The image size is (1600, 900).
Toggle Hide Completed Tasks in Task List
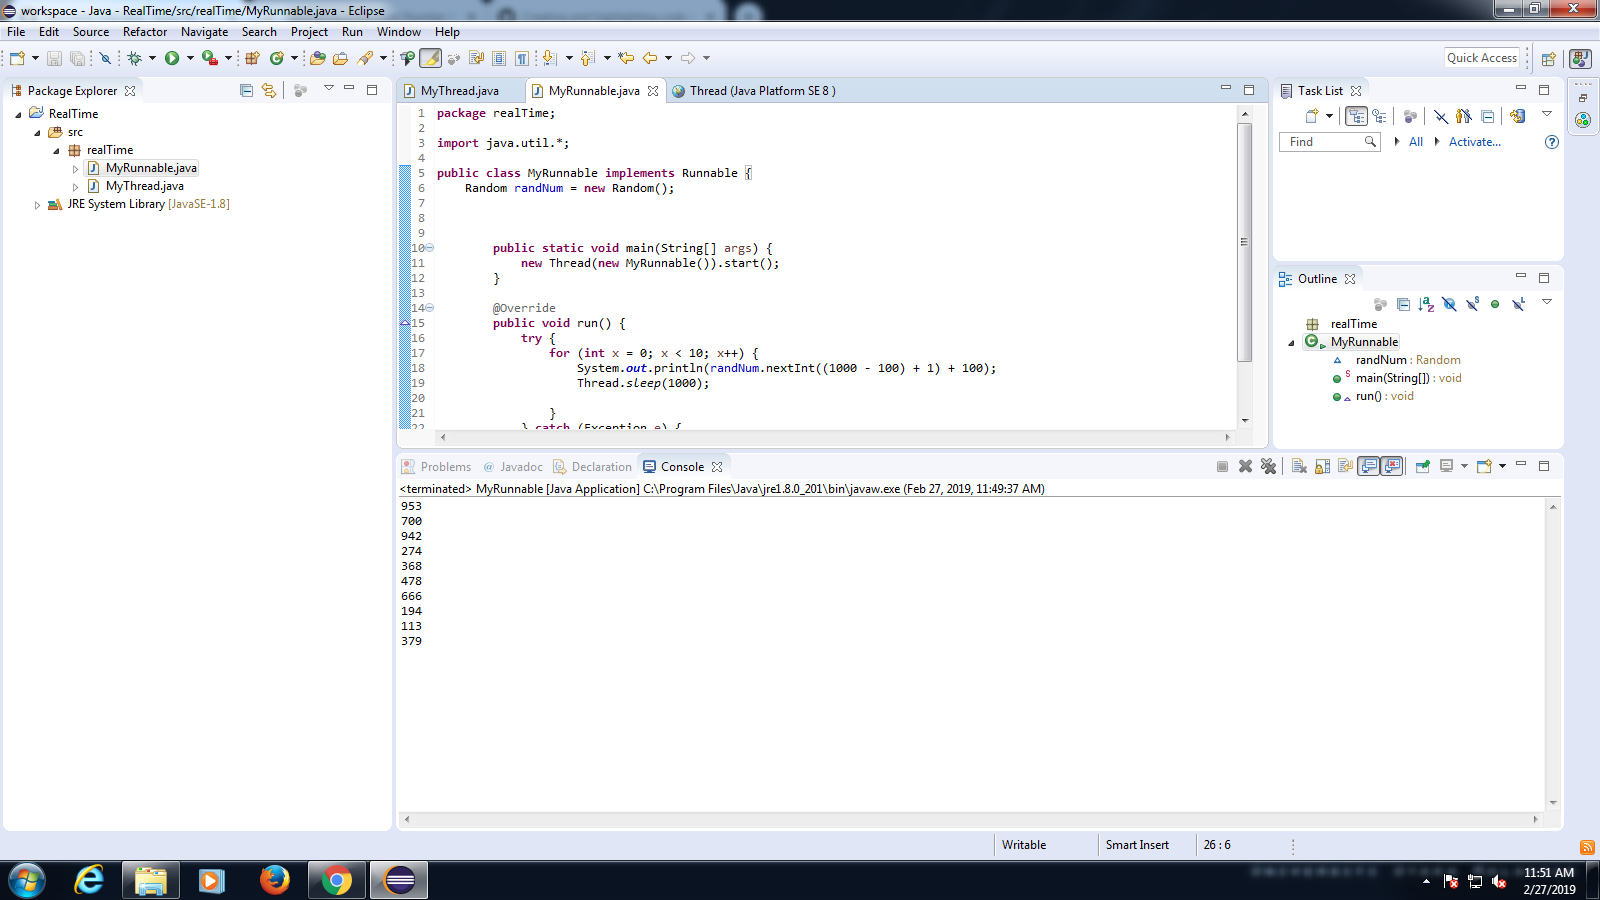click(1441, 116)
